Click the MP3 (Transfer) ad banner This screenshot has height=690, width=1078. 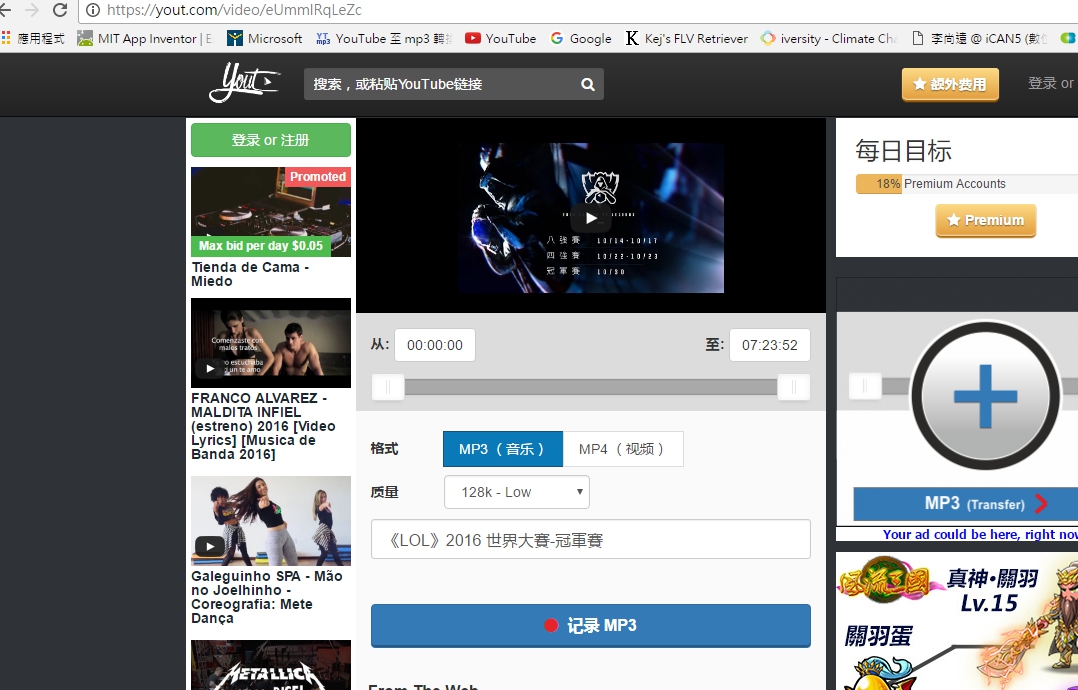click(965, 504)
